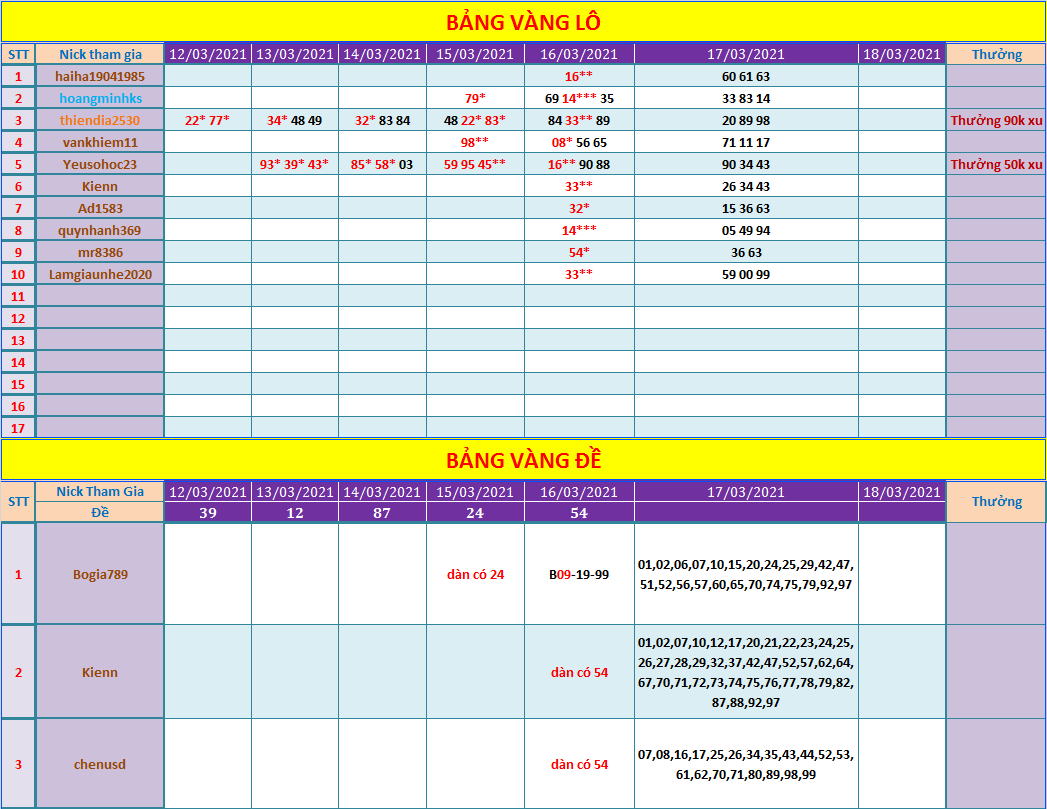The image size is (1047, 809).
Task: Select the Thưởng header in the Đề table
Action: click(x=996, y=501)
